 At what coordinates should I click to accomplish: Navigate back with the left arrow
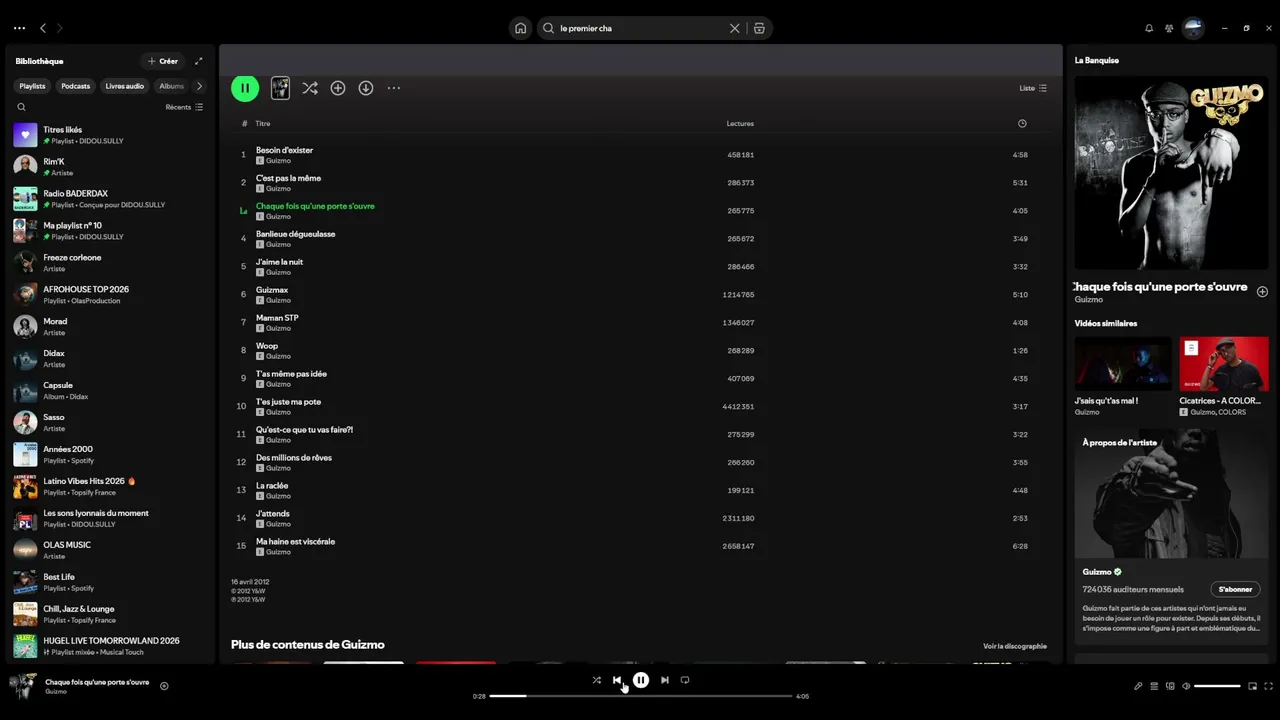point(43,28)
